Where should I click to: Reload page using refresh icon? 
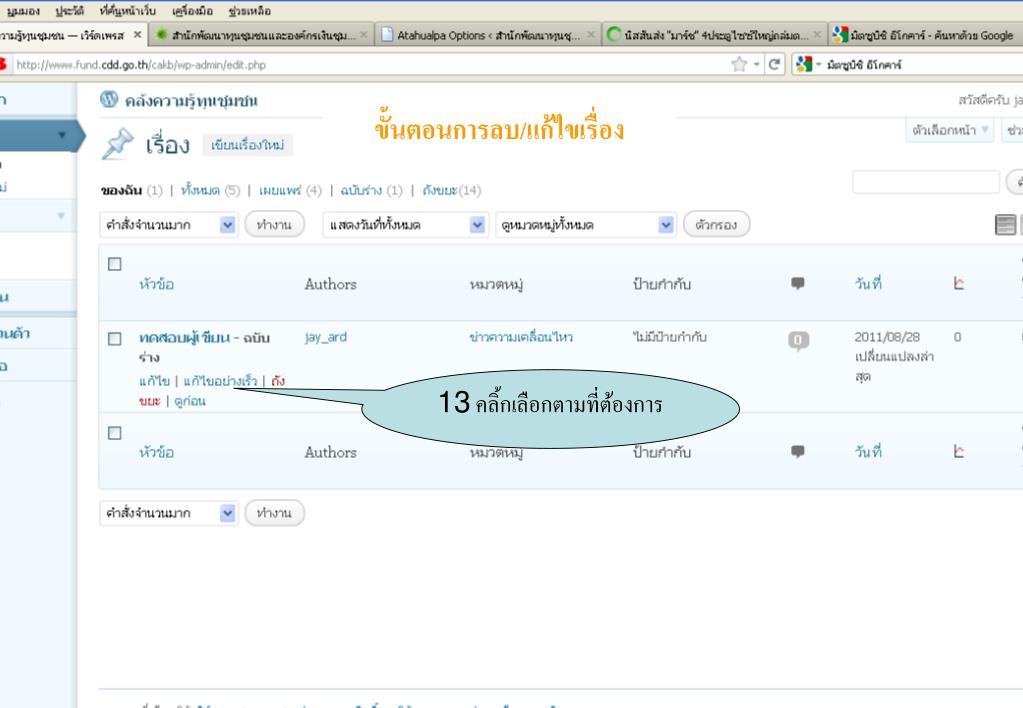tap(774, 64)
